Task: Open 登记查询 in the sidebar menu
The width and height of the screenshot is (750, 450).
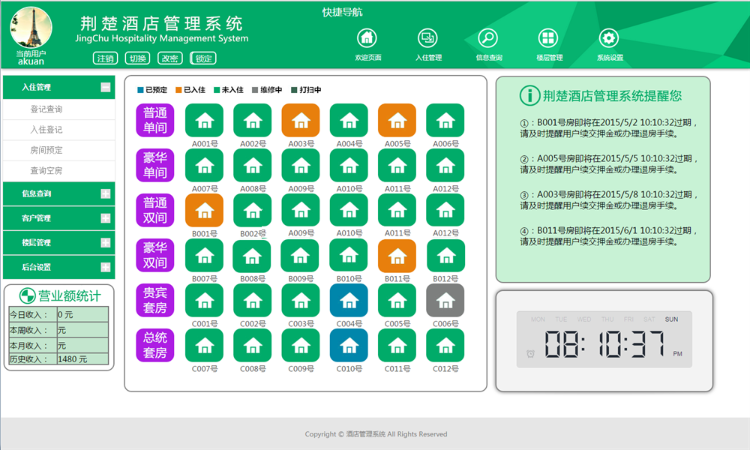Action: [46, 109]
